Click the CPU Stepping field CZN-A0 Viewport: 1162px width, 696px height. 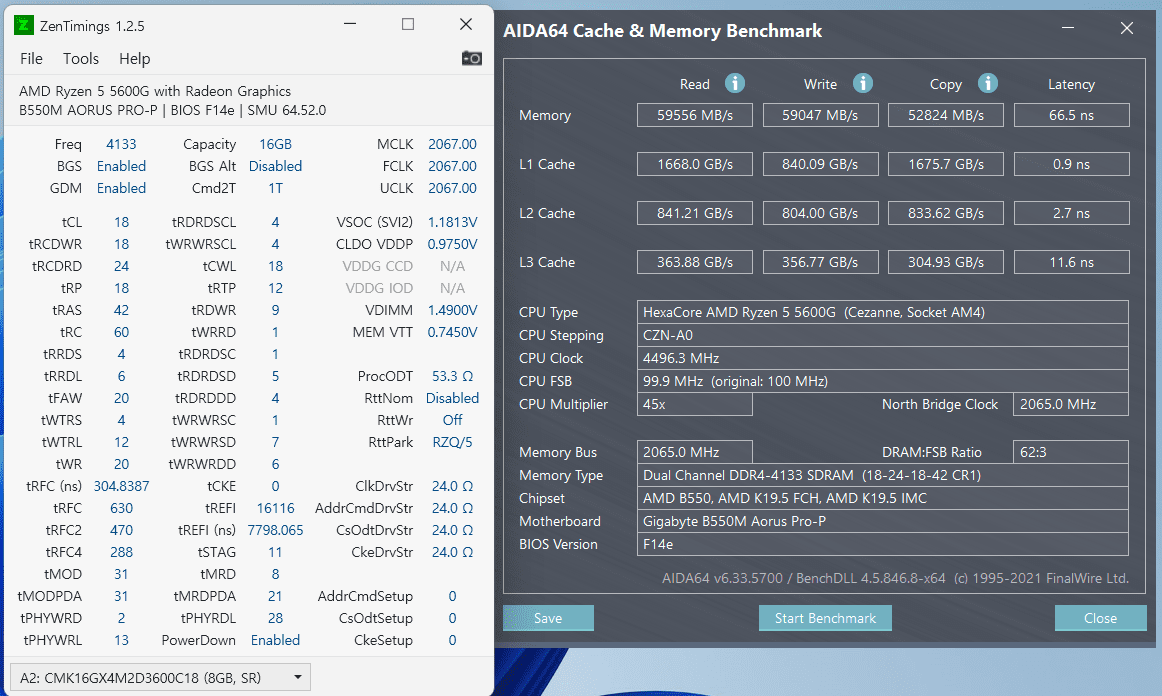[x=883, y=335]
